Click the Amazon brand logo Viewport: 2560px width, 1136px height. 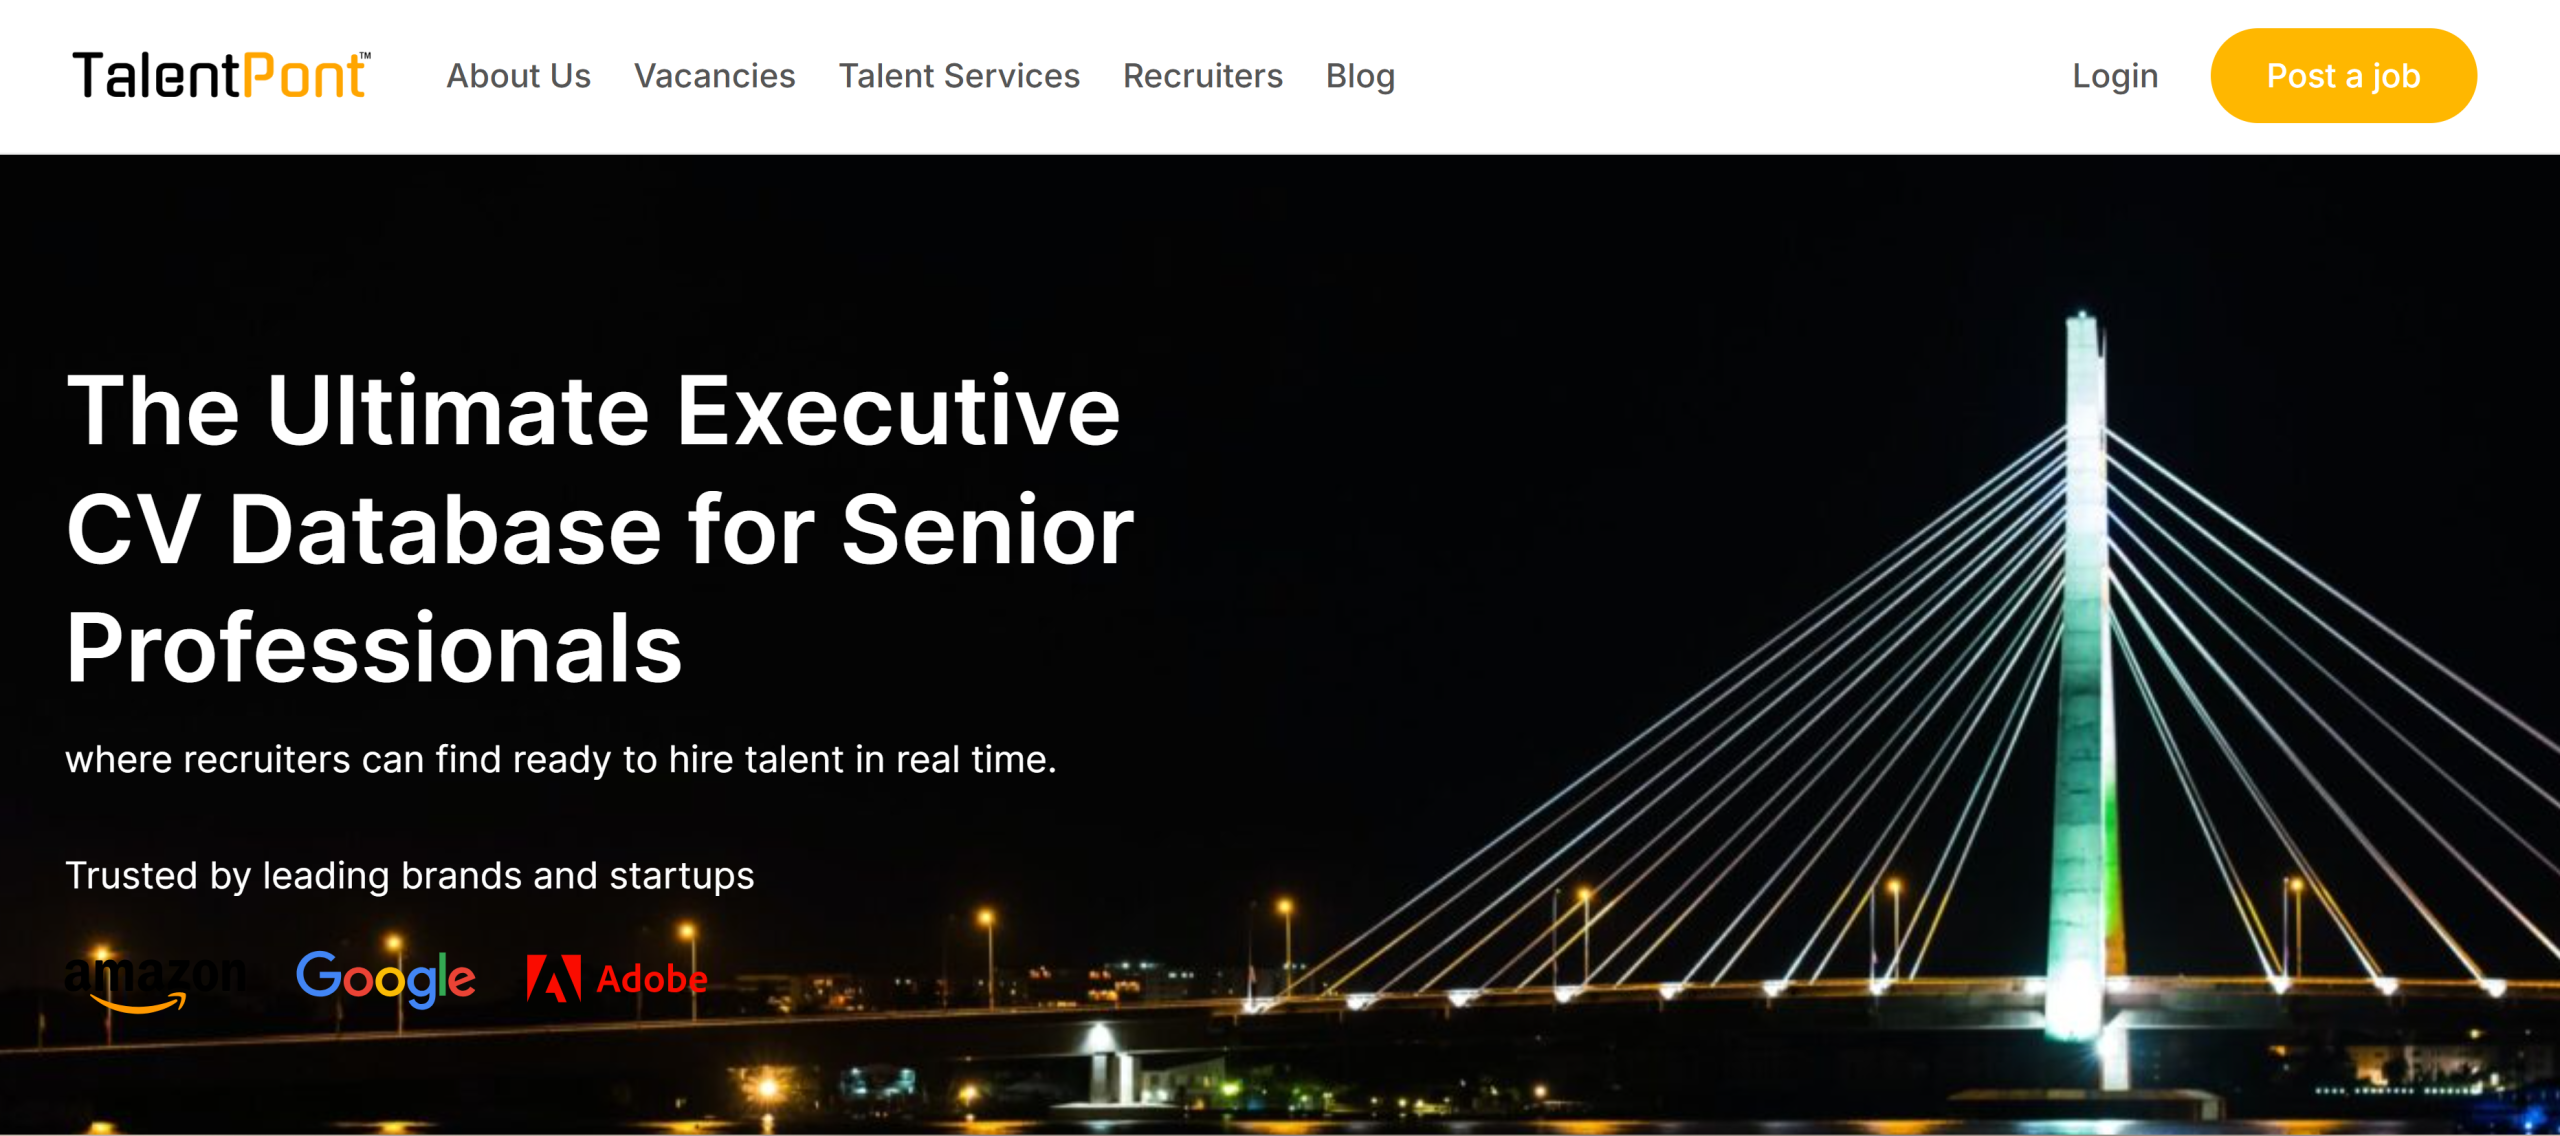point(155,978)
